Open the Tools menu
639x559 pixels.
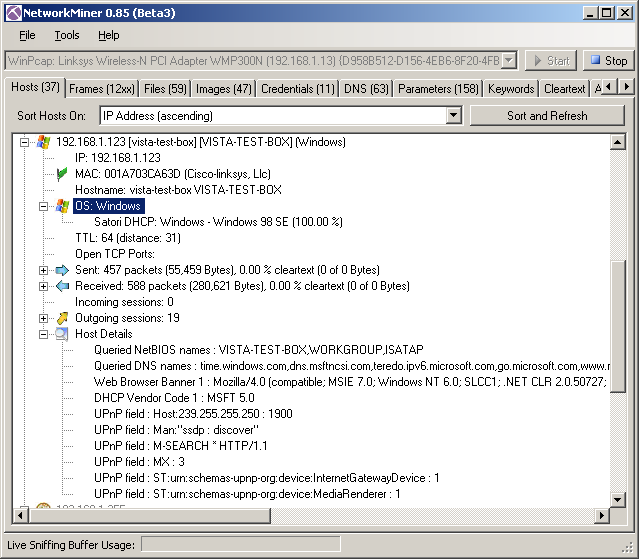click(67, 35)
